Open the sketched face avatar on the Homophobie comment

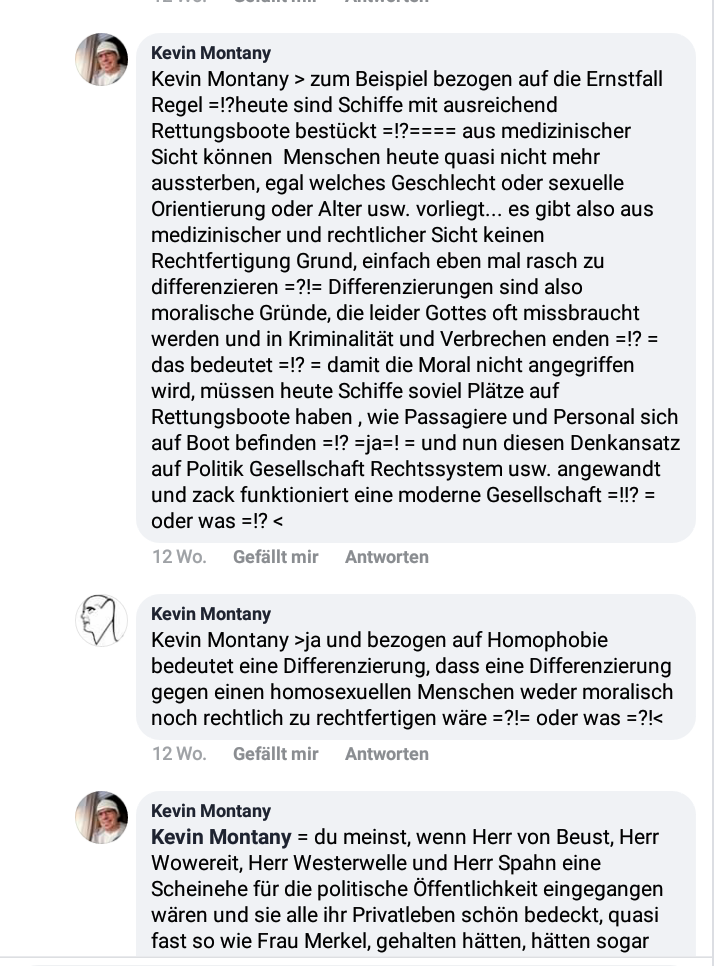coord(102,620)
